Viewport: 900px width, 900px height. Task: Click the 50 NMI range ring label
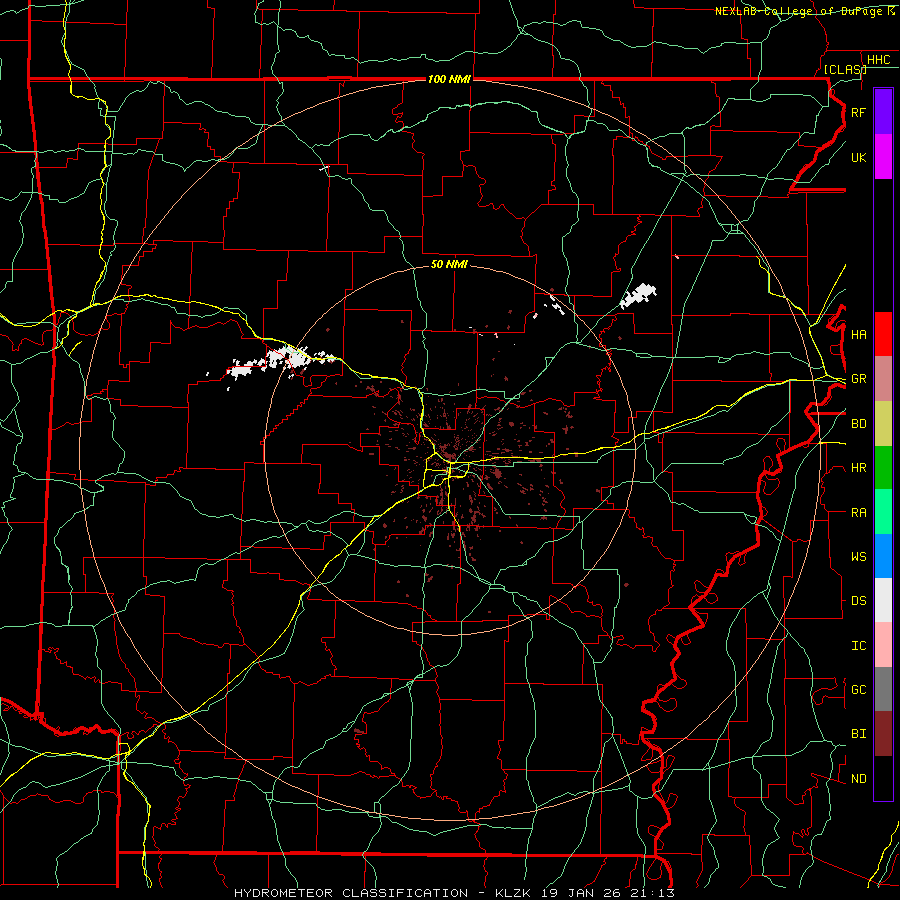449,264
